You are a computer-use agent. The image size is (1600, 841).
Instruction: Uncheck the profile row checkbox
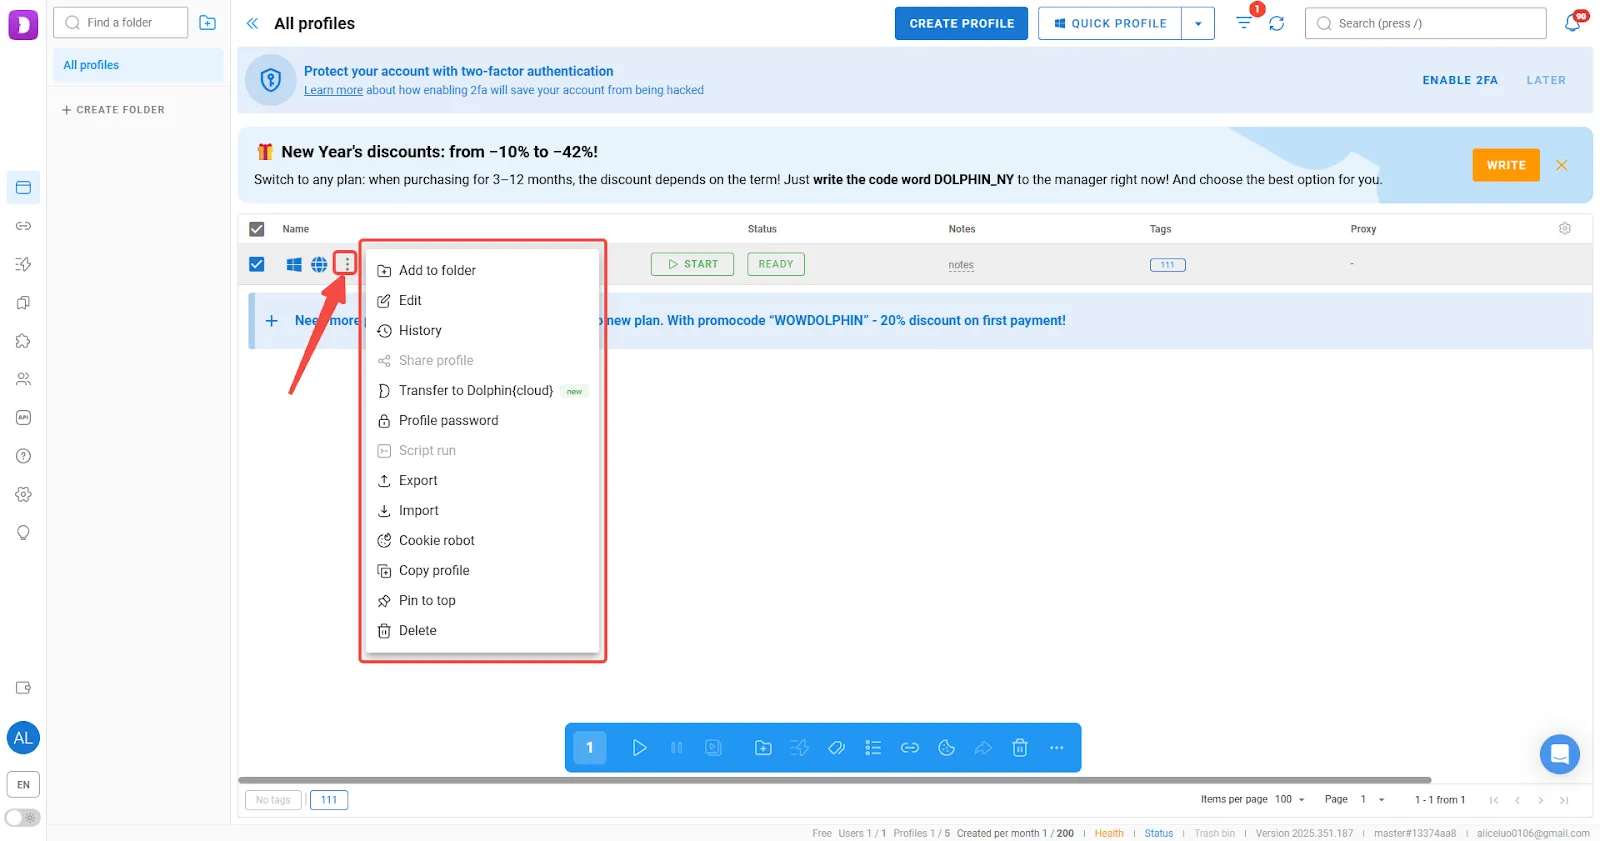click(x=257, y=264)
